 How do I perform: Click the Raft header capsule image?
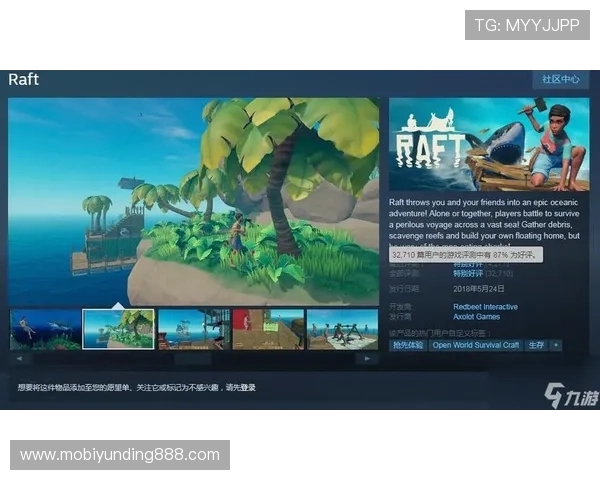[x=488, y=144]
